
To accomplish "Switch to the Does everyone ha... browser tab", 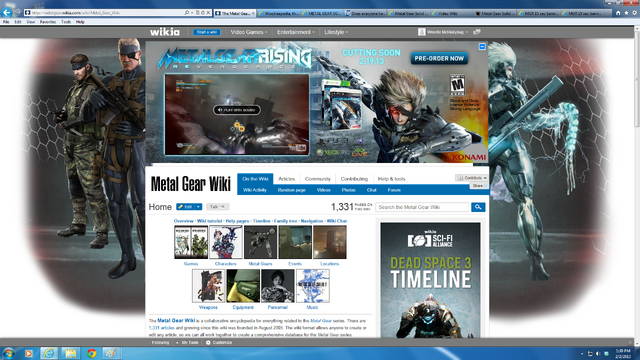I will (x=365, y=13).
